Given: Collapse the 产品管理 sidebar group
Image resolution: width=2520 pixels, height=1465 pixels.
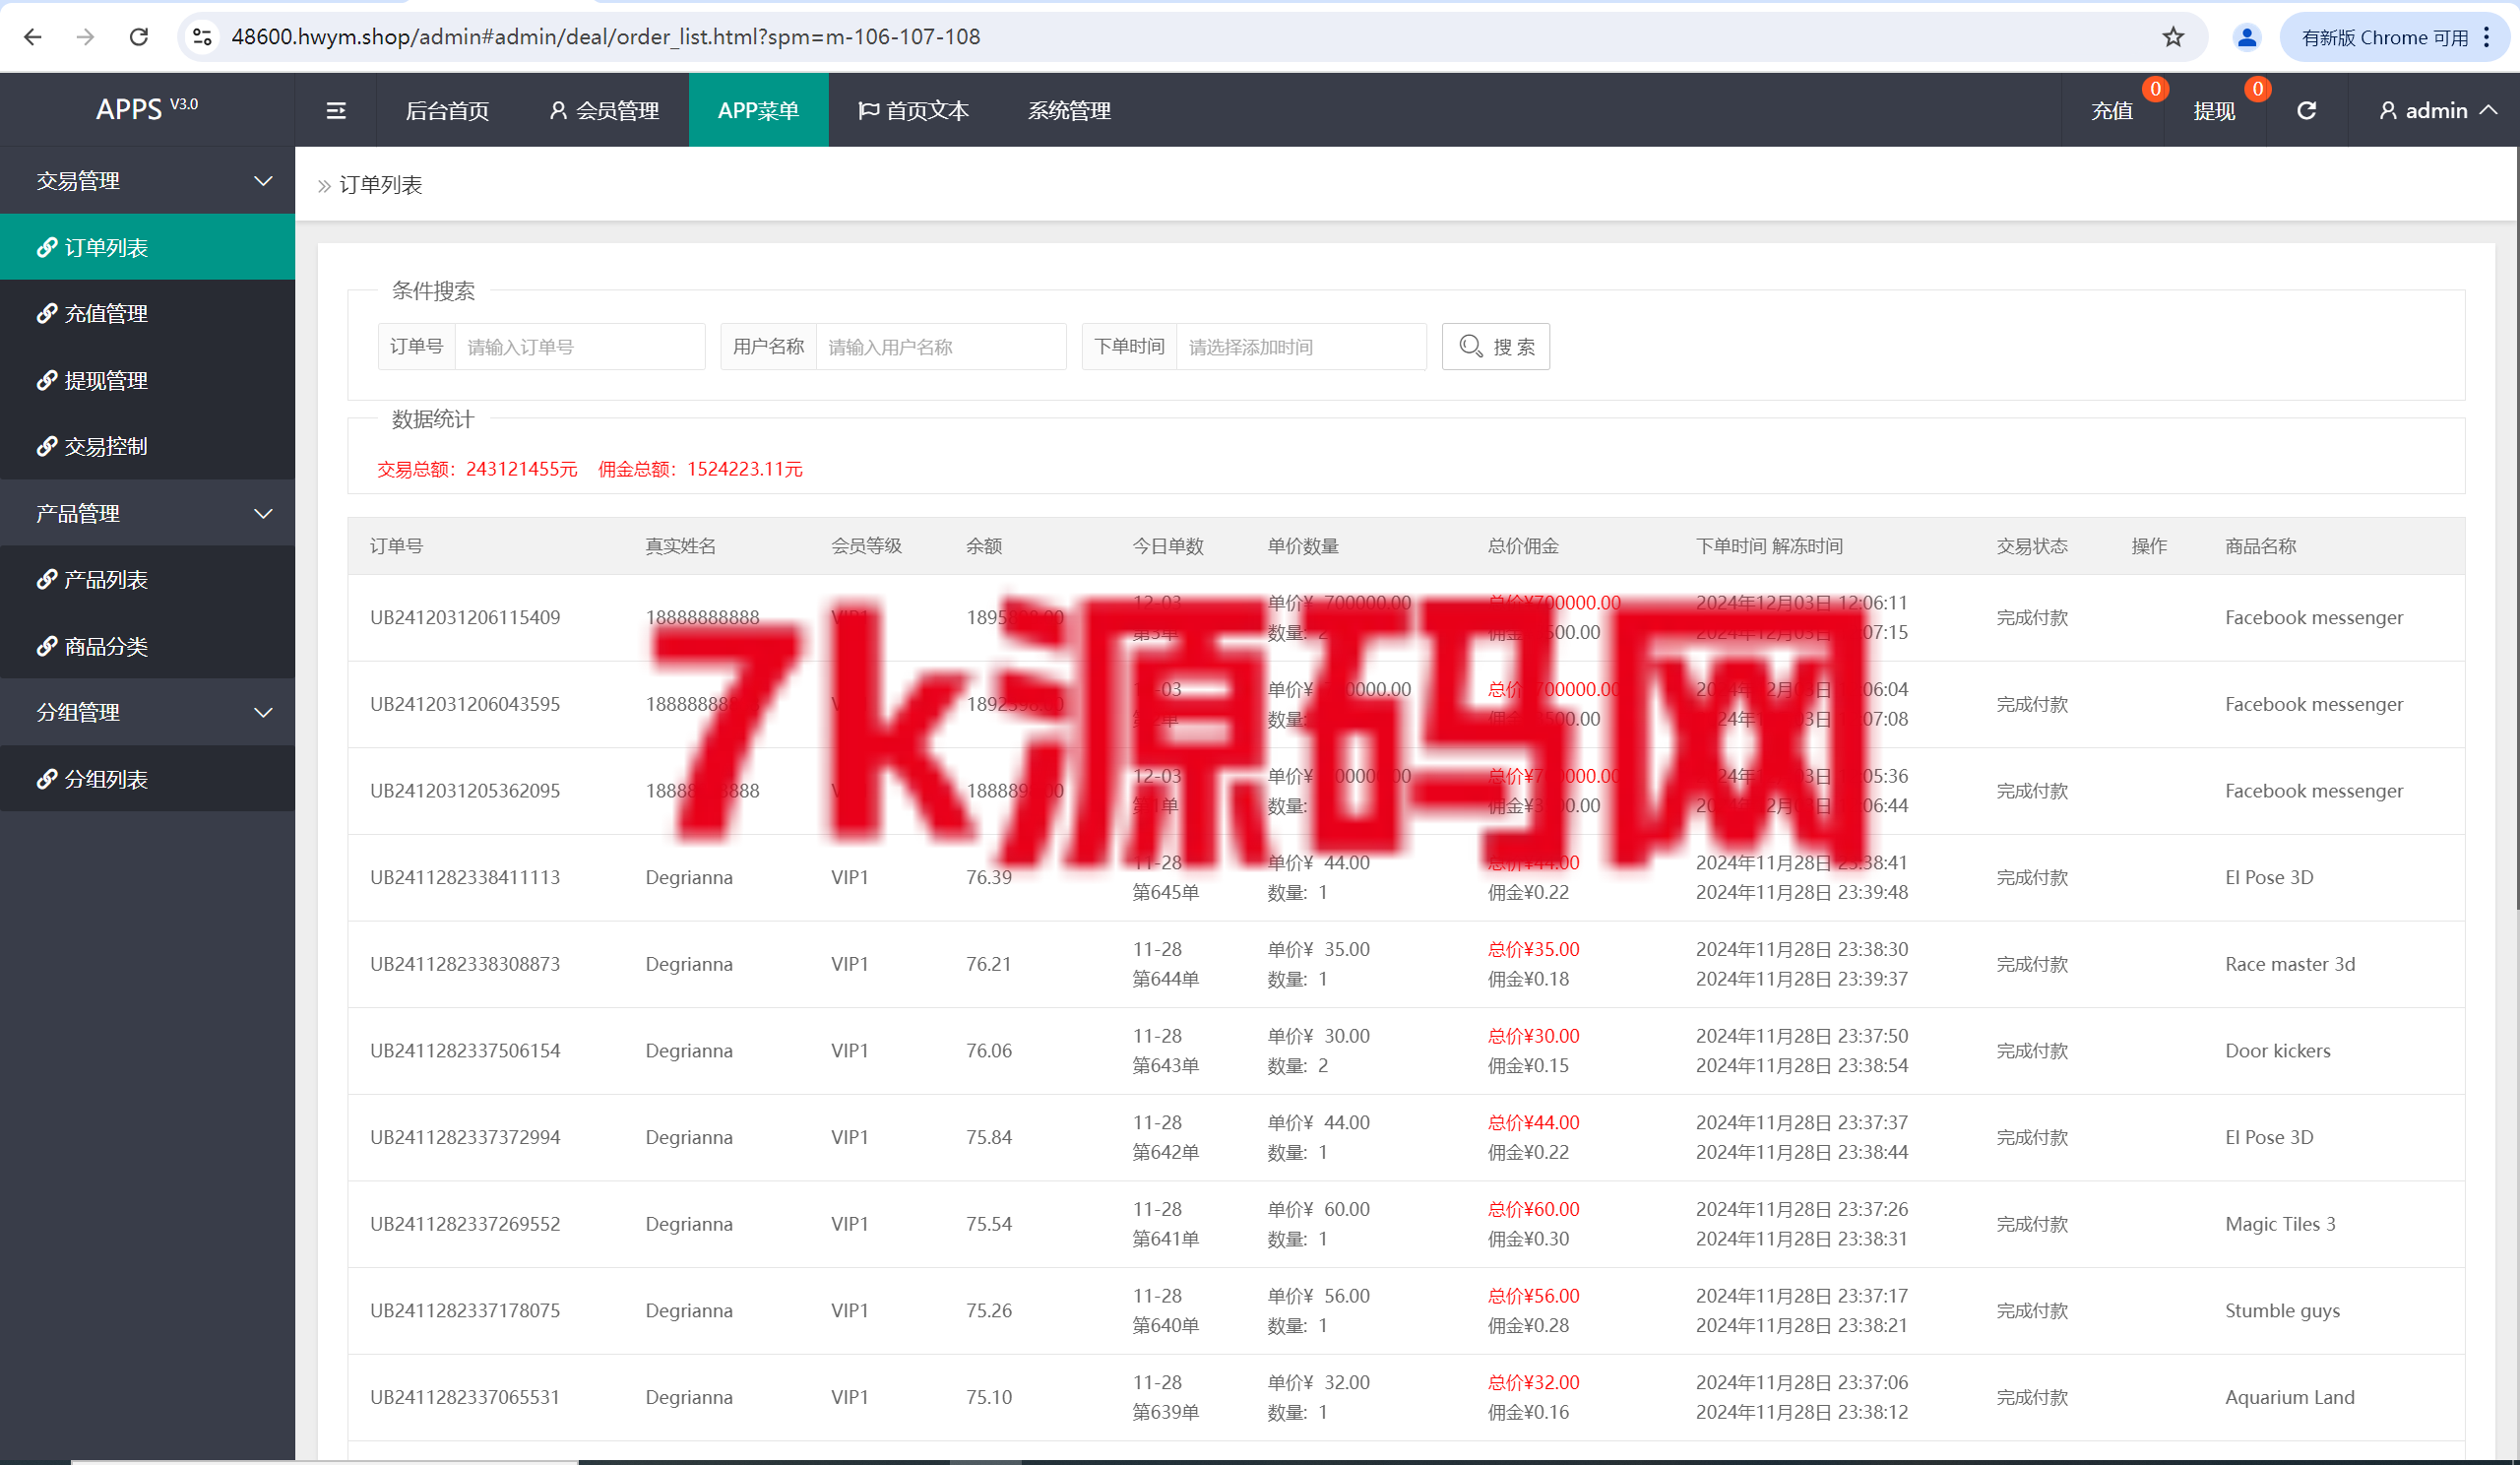Looking at the screenshot, I should 147,513.
